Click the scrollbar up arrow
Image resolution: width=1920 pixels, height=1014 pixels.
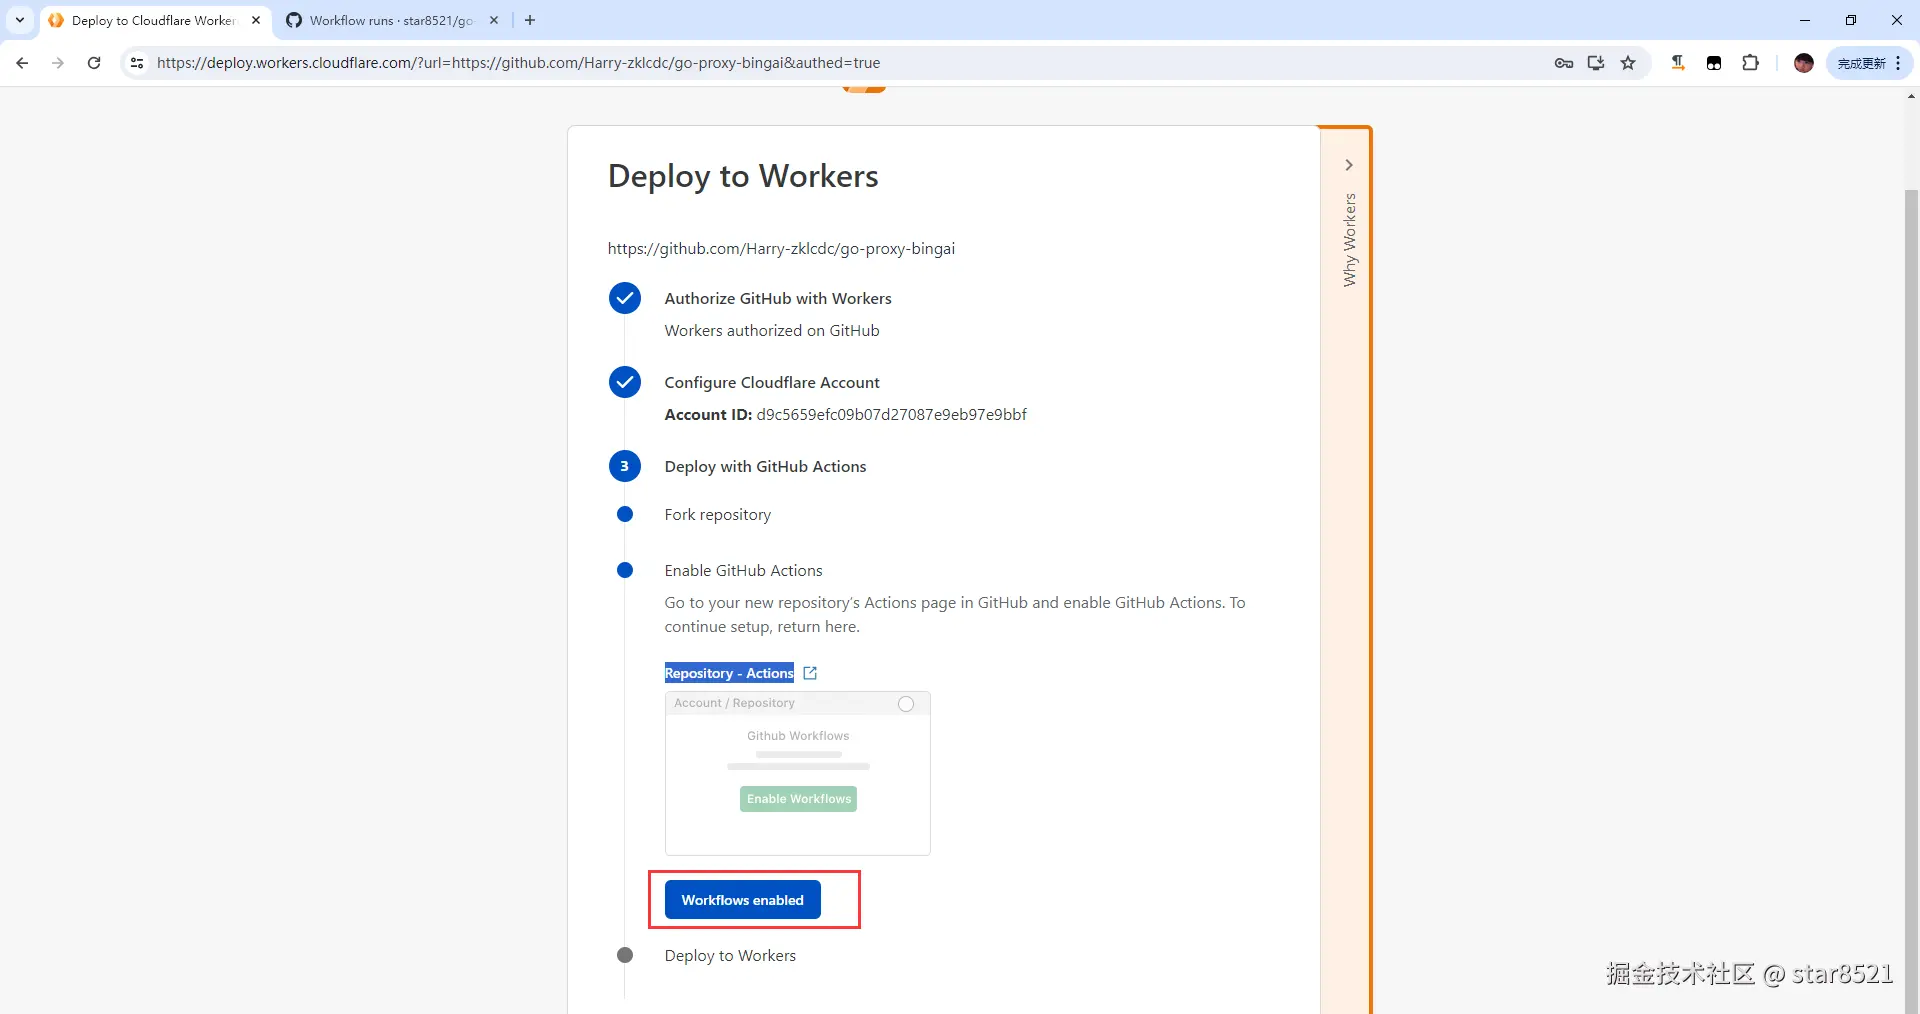[x=1911, y=97]
